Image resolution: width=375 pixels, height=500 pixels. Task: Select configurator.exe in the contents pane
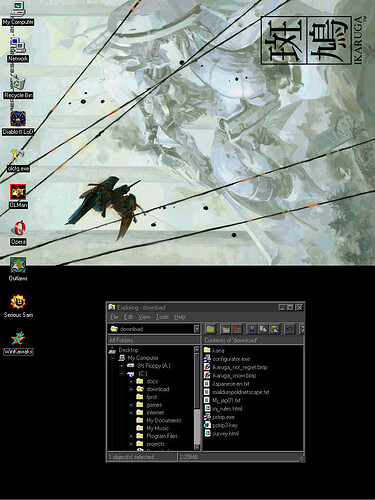click(227, 359)
